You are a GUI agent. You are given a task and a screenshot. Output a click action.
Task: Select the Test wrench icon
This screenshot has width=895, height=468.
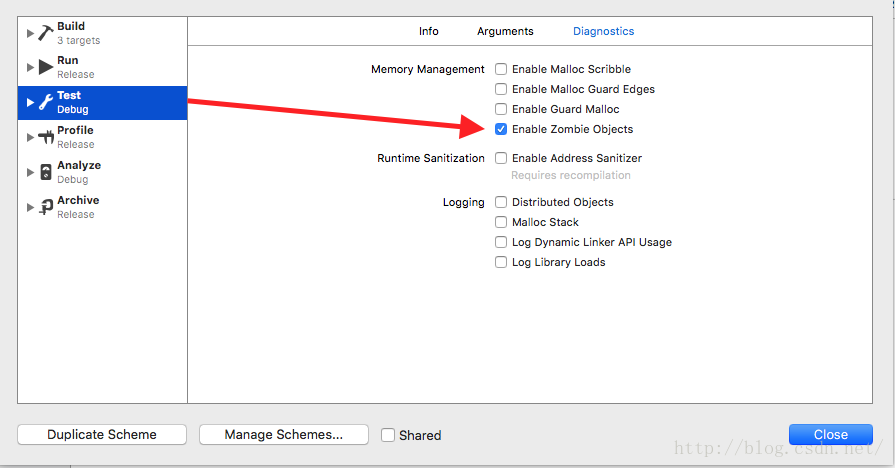pyautogui.click(x=46, y=103)
